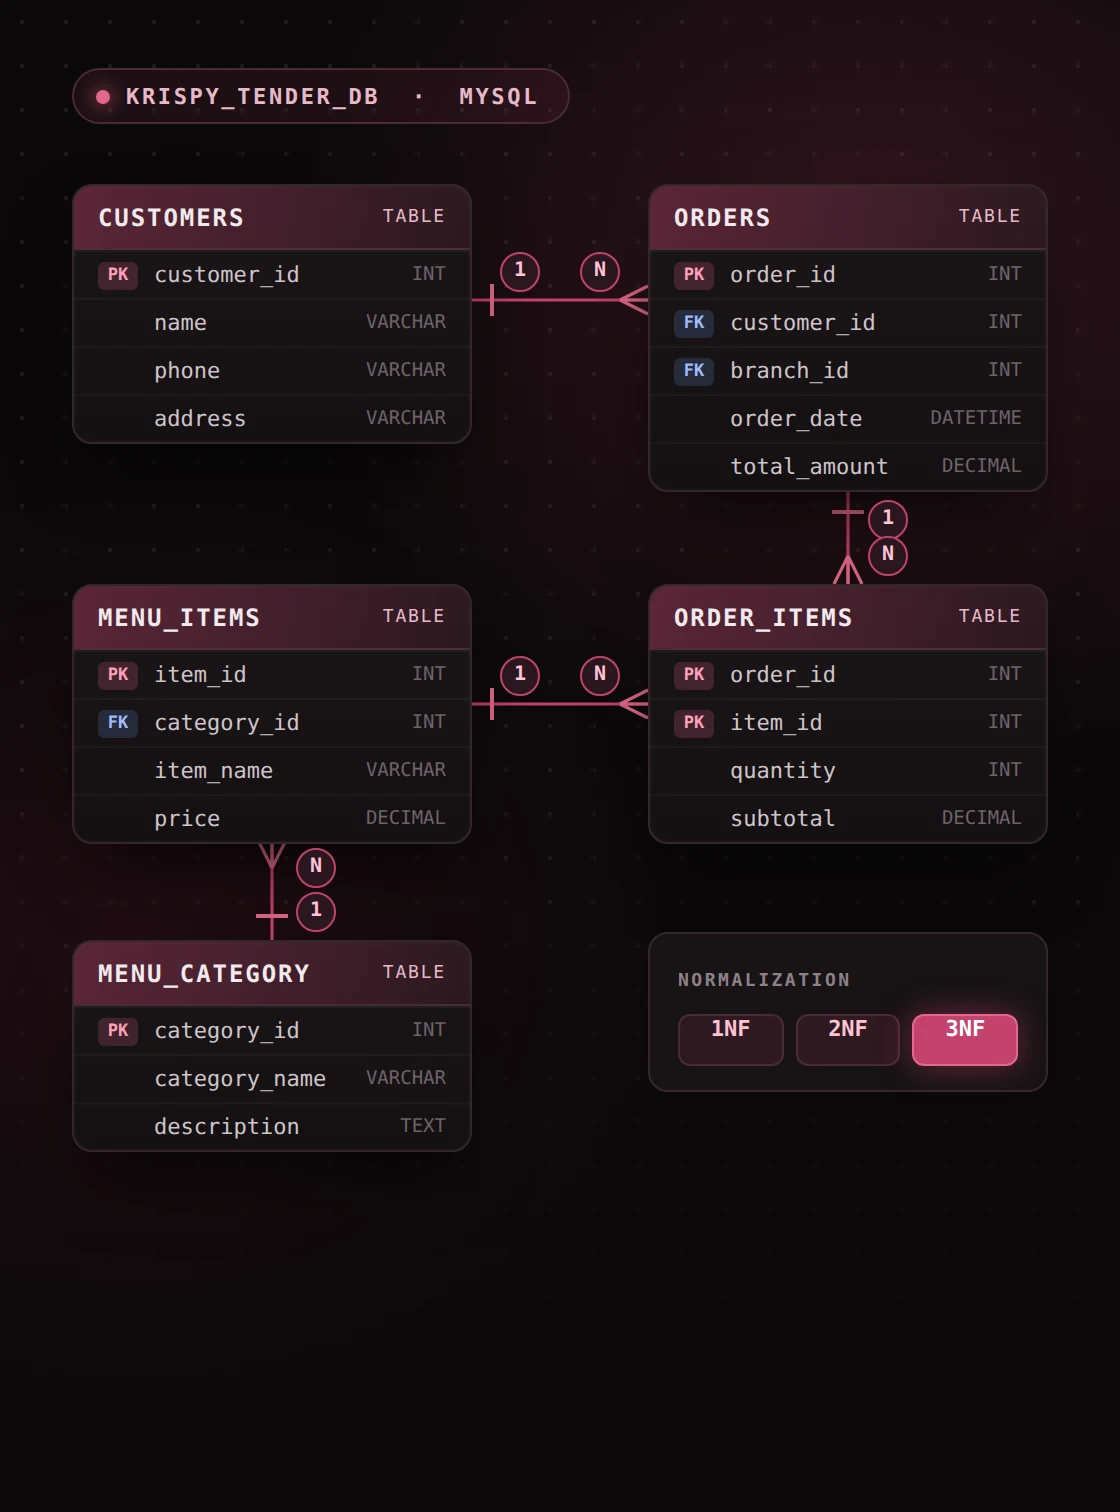Click the MENU_CATEGORY table header

[272, 973]
